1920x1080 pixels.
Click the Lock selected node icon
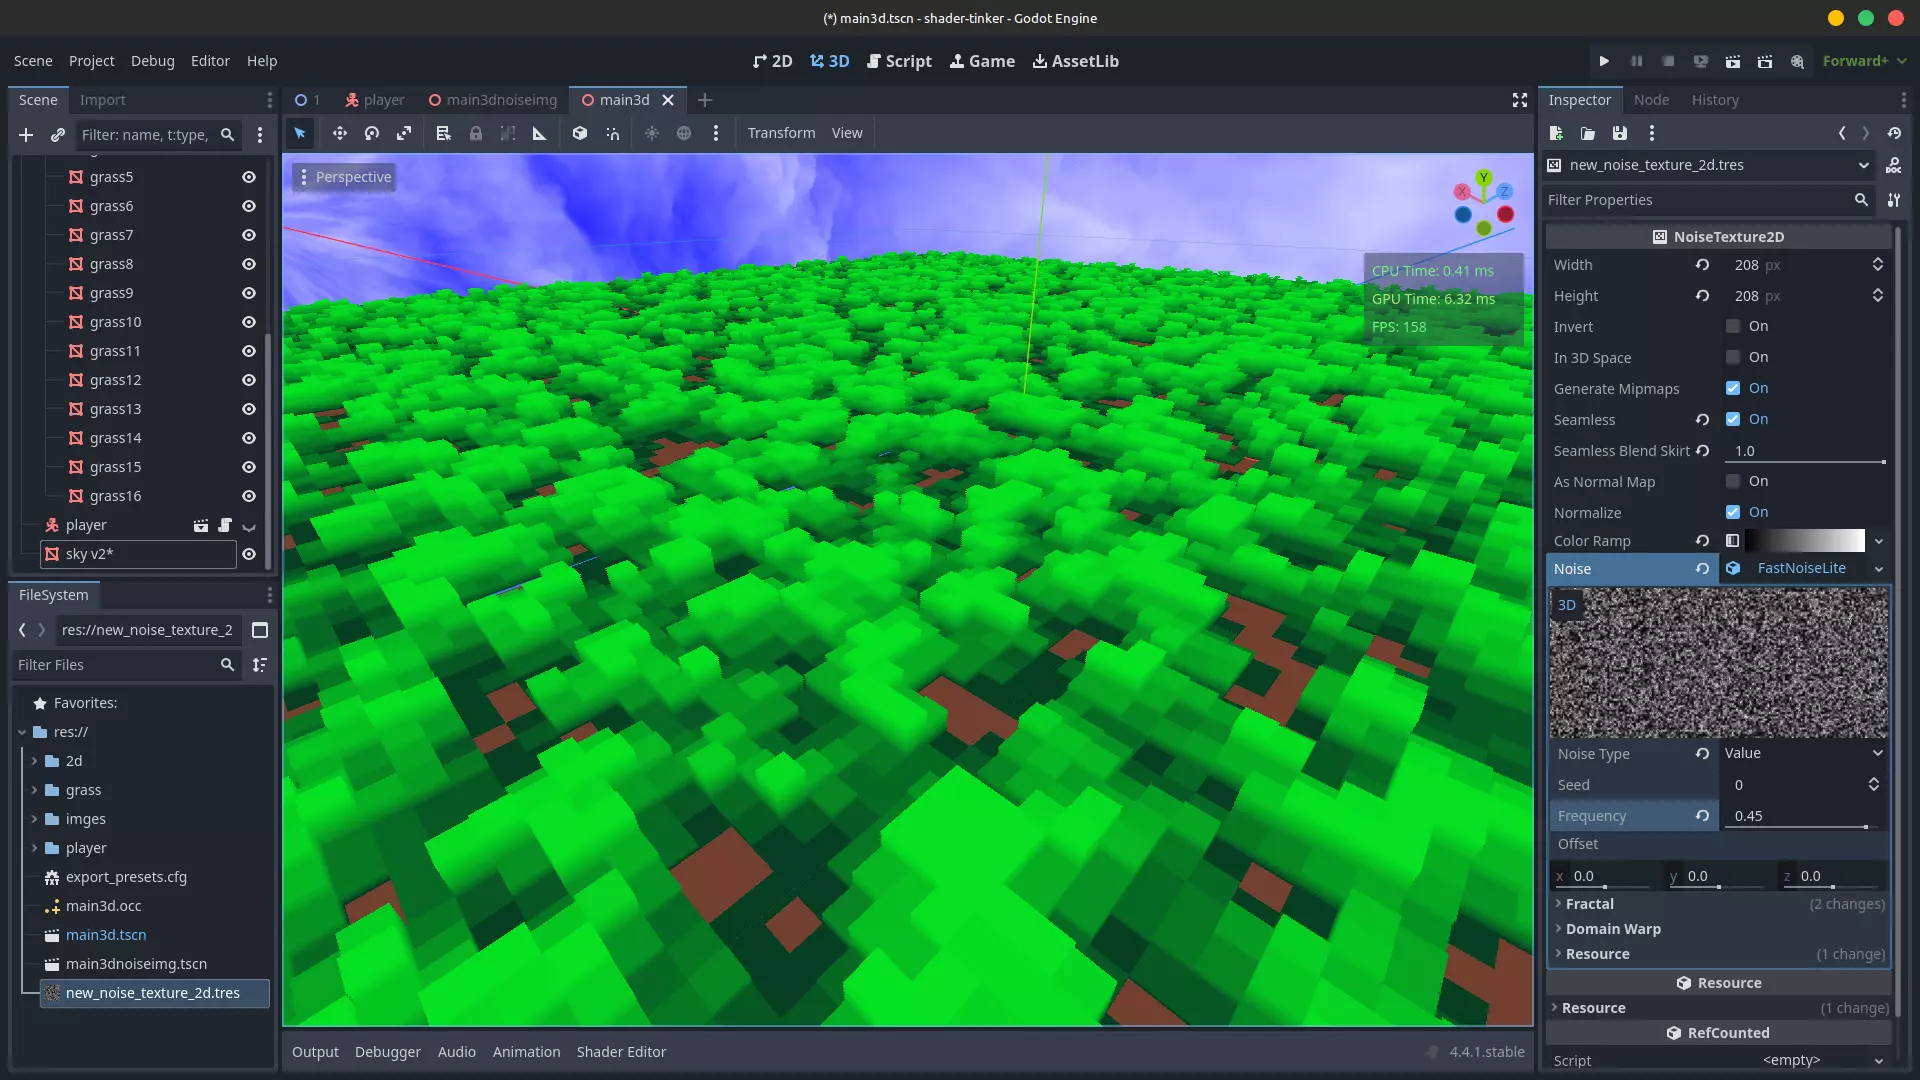pyautogui.click(x=476, y=133)
